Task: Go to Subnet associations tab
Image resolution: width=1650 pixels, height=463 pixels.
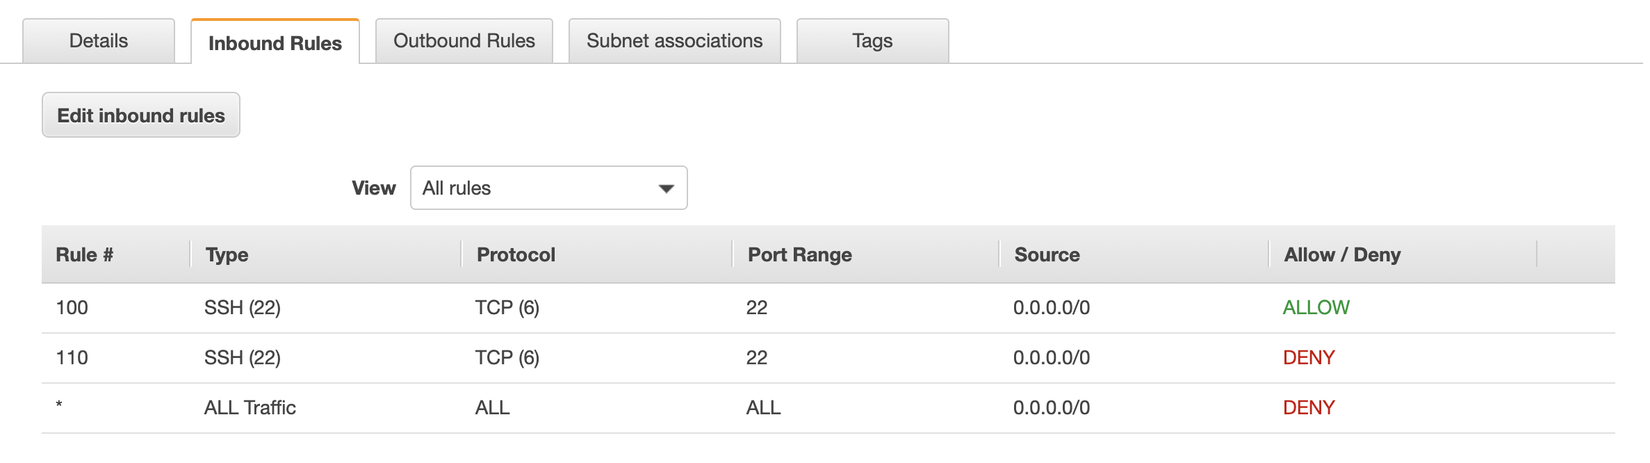Action: click(674, 41)
